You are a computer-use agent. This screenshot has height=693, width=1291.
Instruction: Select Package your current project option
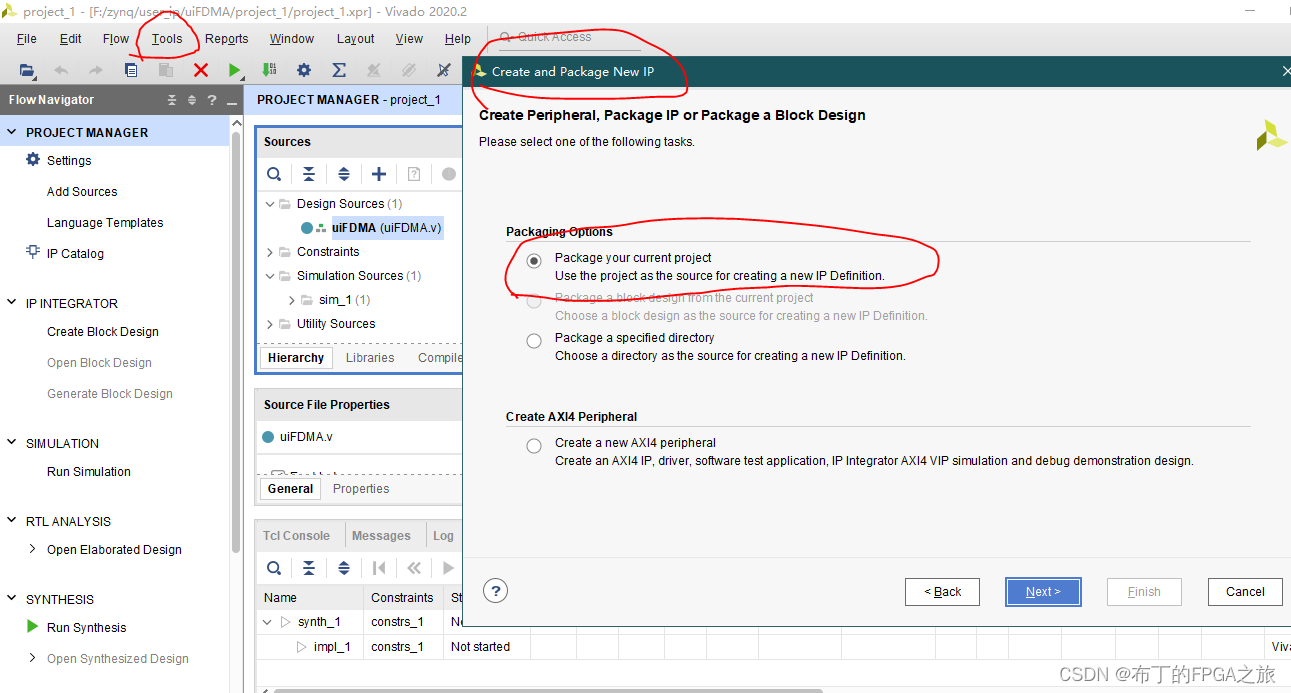point(535,260)
